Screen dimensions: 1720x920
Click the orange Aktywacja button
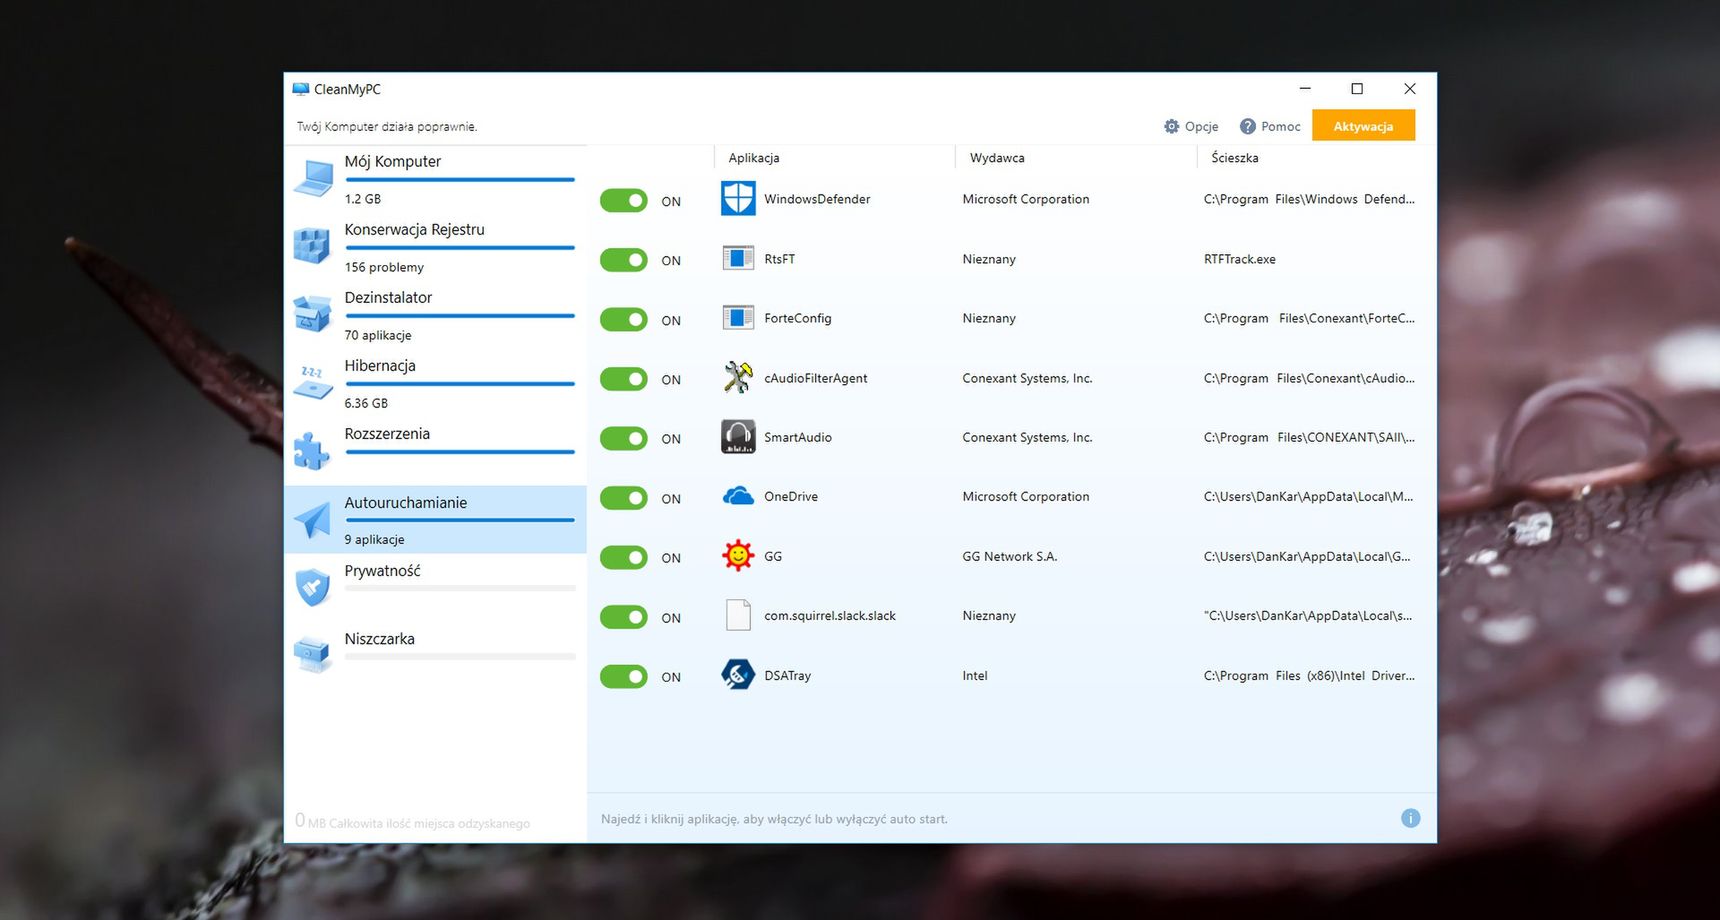coord(1363,126)
